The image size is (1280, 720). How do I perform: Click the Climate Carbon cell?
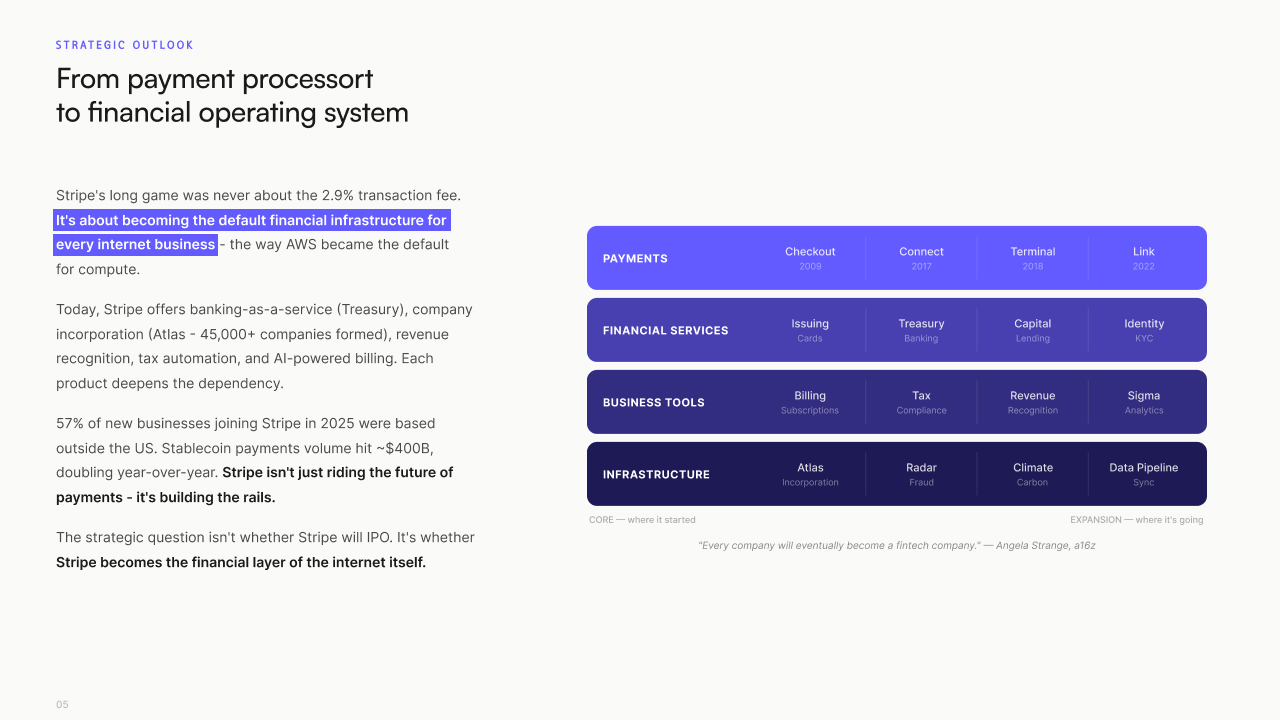point(1033,474)
